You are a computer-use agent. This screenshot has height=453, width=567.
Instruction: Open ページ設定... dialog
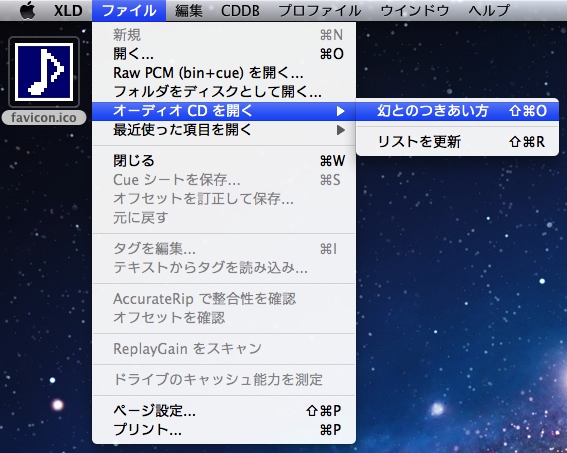click(x=224, y=410)
